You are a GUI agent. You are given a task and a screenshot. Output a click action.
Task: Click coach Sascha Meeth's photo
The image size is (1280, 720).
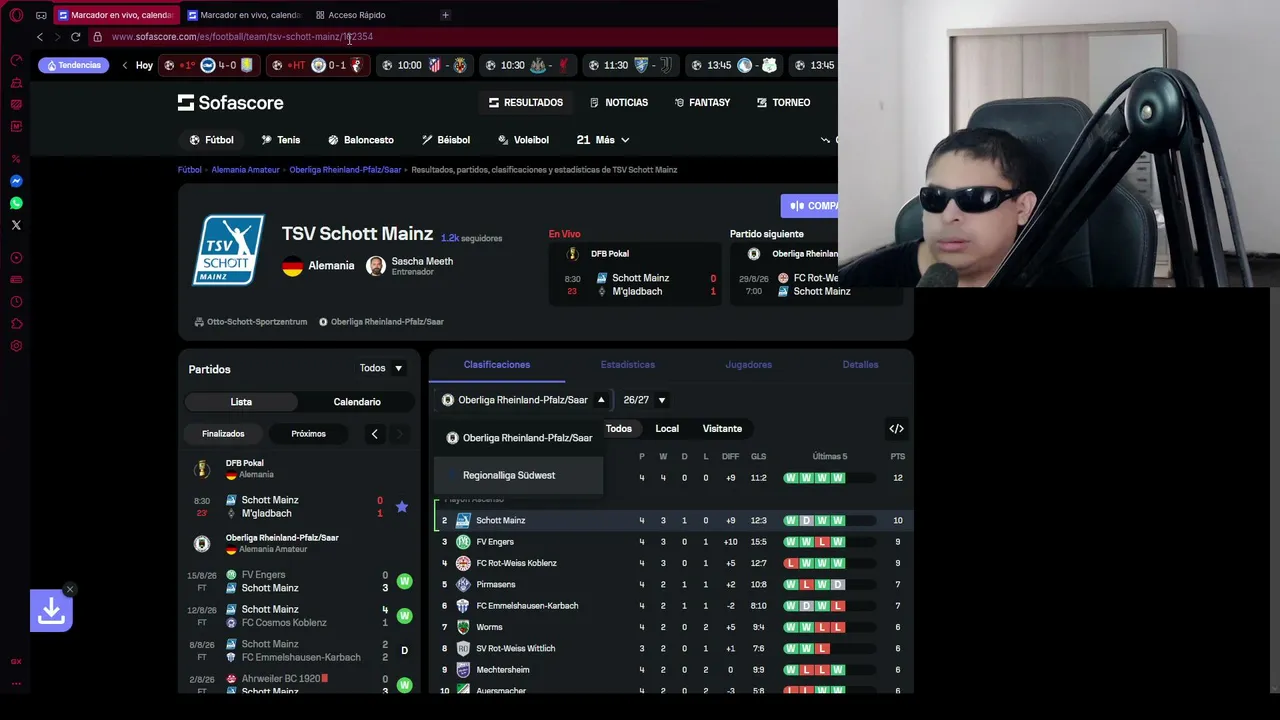pyautogui.click(x=376, y=266)
